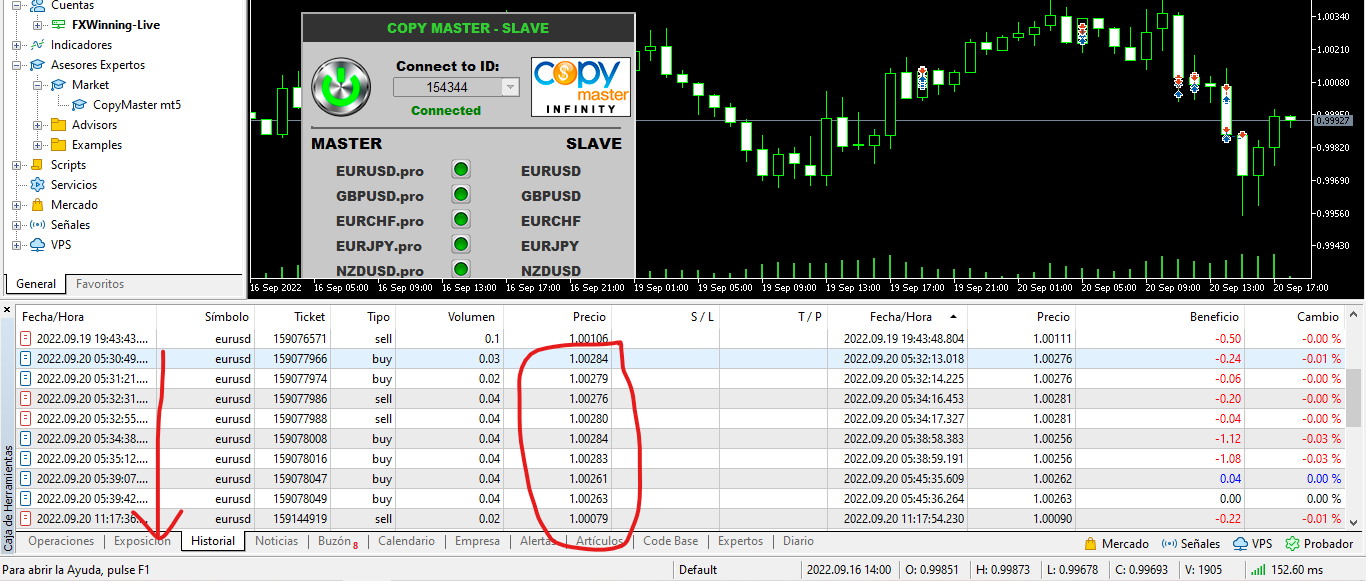This screenshot has height=581, width=1366.
Task: Click the Mercado shopping bag icon in navigator
Action: [38, 205]
